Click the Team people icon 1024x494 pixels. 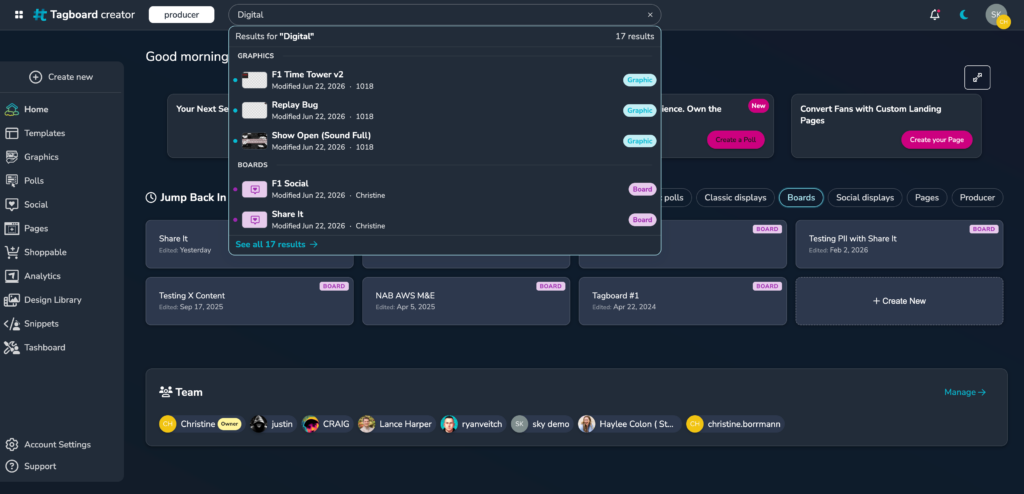point(165,392)
